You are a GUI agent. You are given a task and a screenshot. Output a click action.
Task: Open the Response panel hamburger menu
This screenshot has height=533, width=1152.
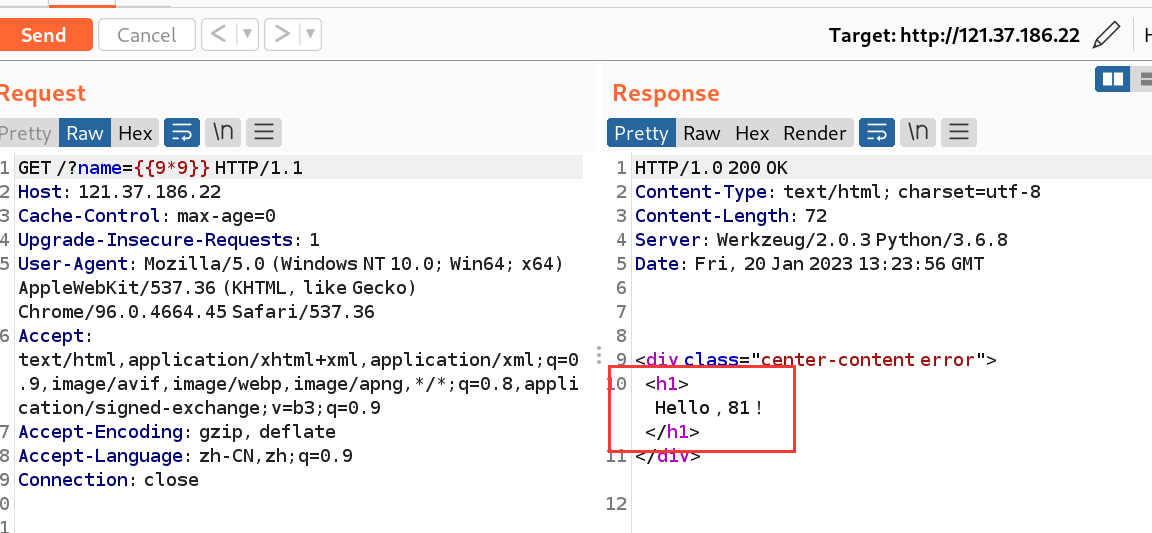point(959,132)
